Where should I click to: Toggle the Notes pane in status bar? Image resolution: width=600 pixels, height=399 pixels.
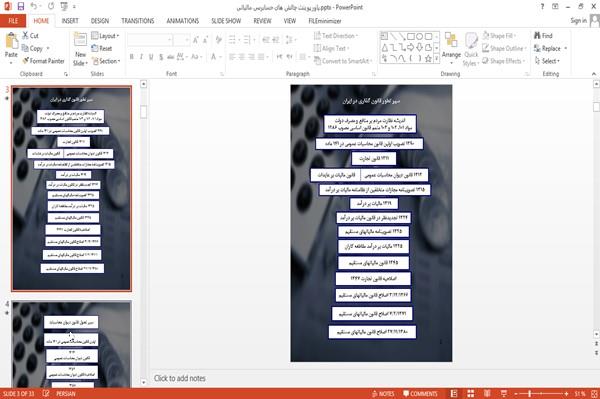[383, 394]
